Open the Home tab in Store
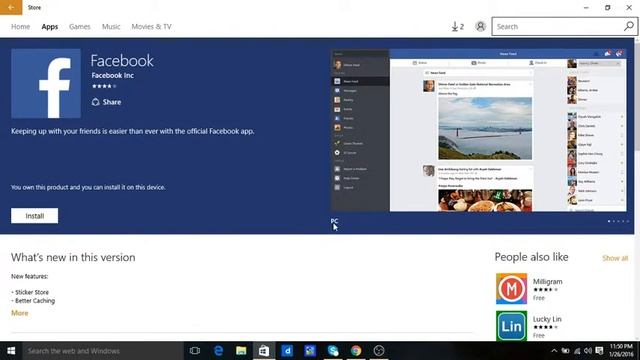This screenshot has height=360, width=640. tap(20, 27)
